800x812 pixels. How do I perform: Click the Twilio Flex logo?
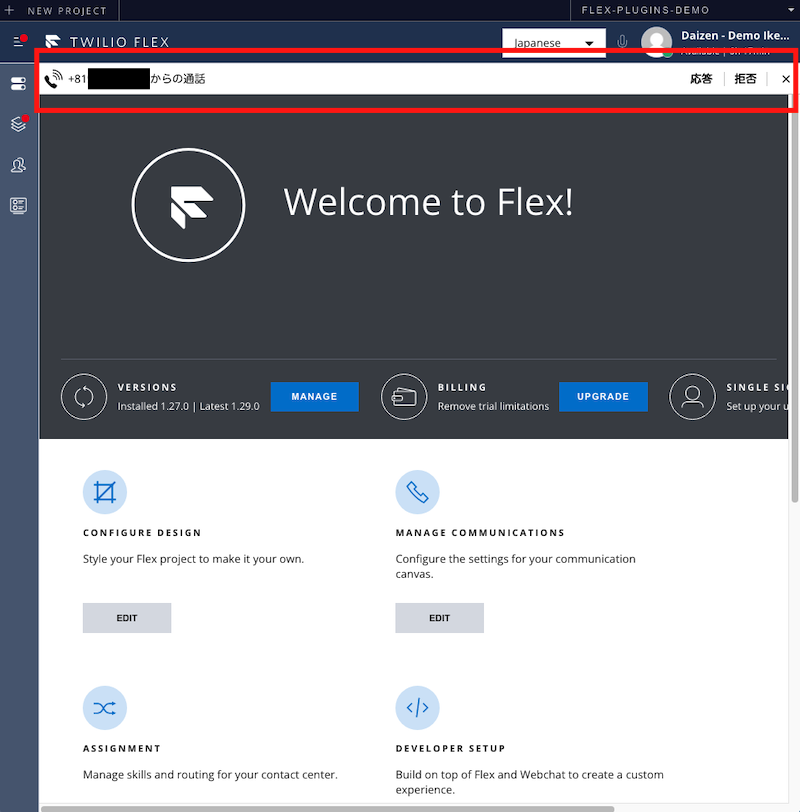coord(53,41)
